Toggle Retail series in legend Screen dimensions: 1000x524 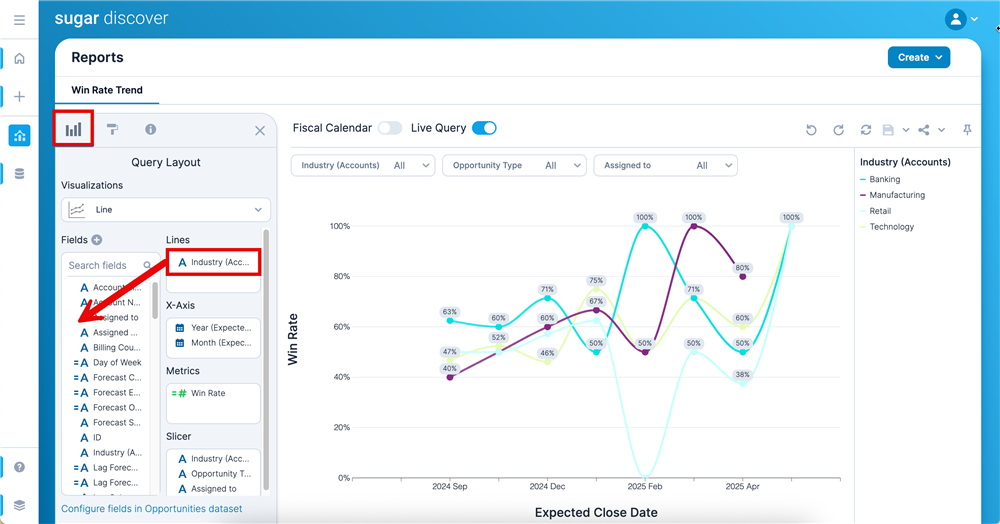[876, 211]
